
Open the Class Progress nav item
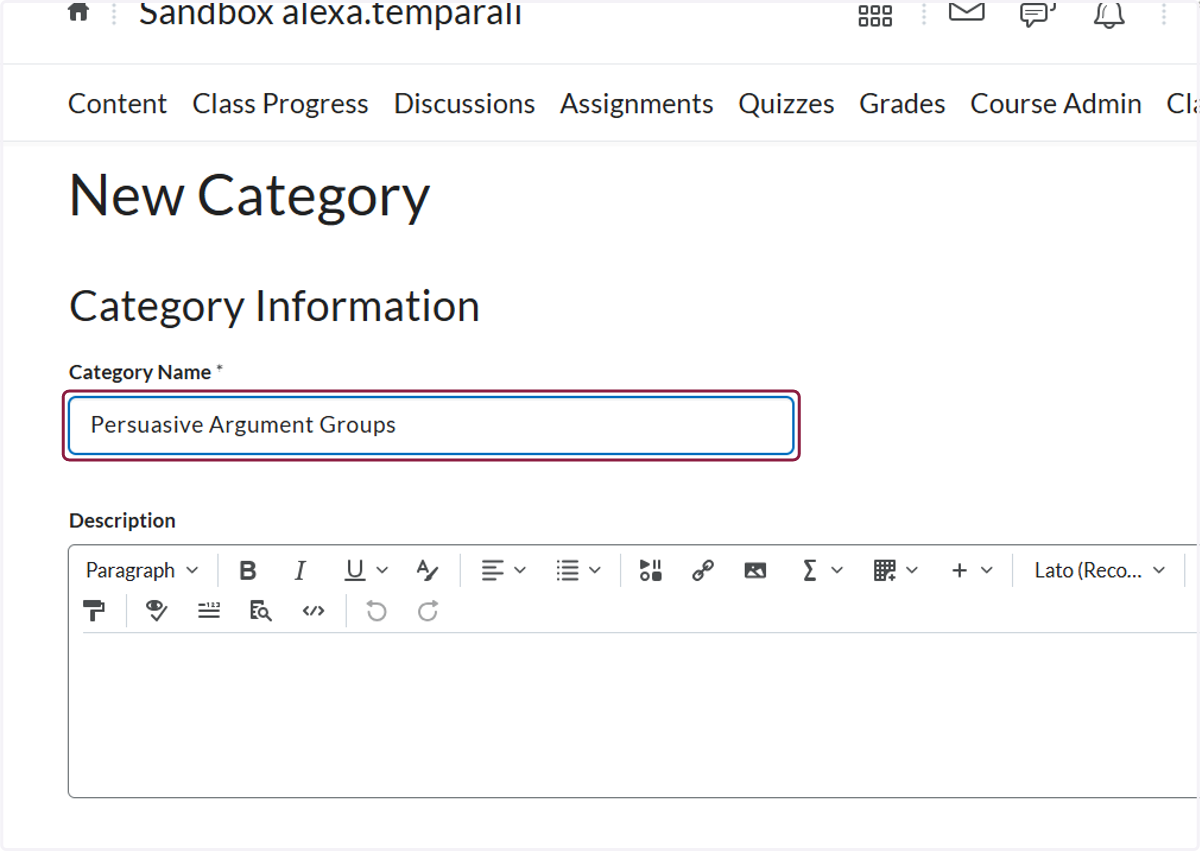pyautogui.click(x=280, y=104)
